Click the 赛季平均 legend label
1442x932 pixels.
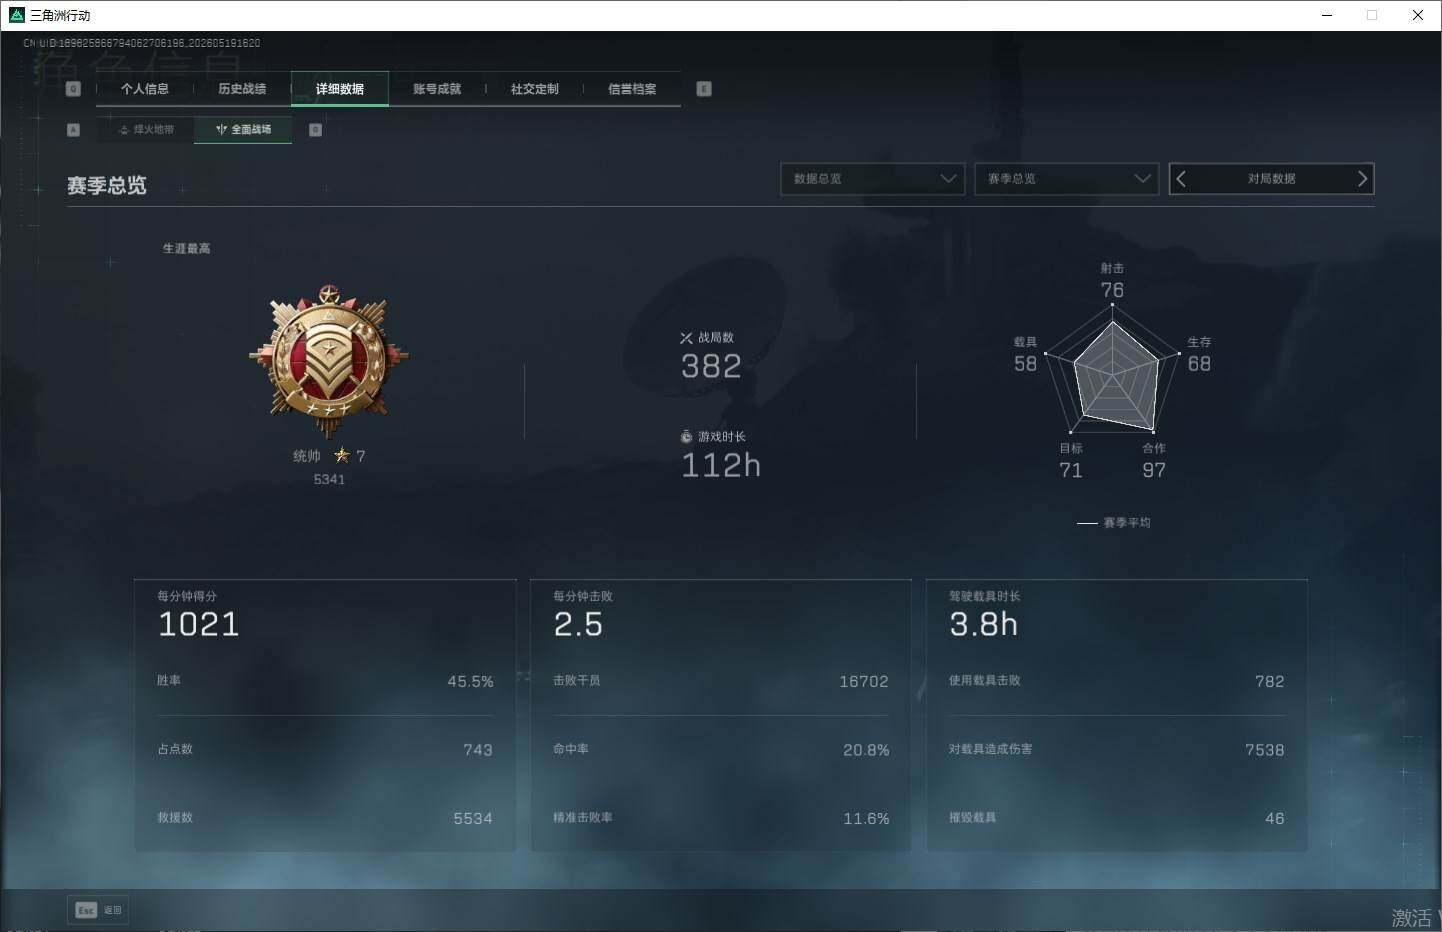tap(1127, 523)
